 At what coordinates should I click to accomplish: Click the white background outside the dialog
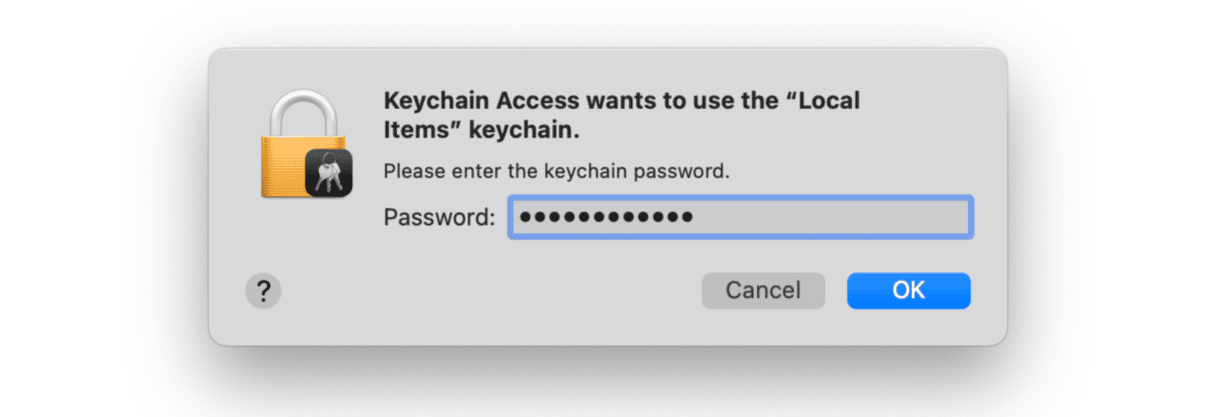coord(100,200)
